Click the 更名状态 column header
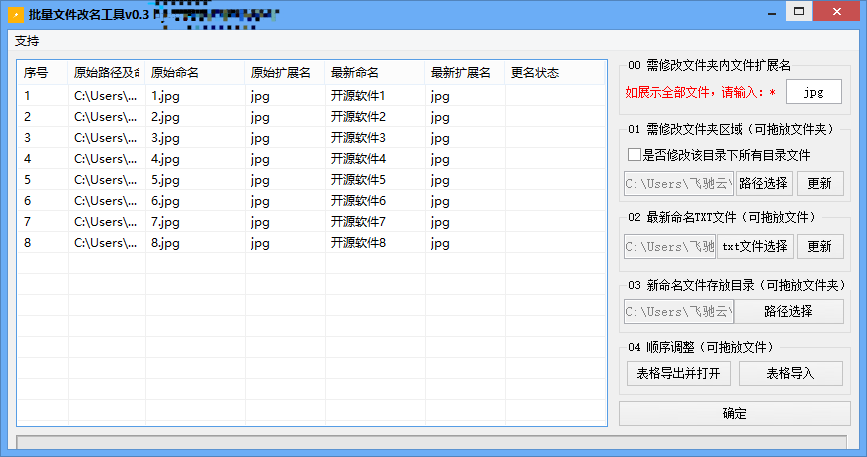 click(555, 73)
